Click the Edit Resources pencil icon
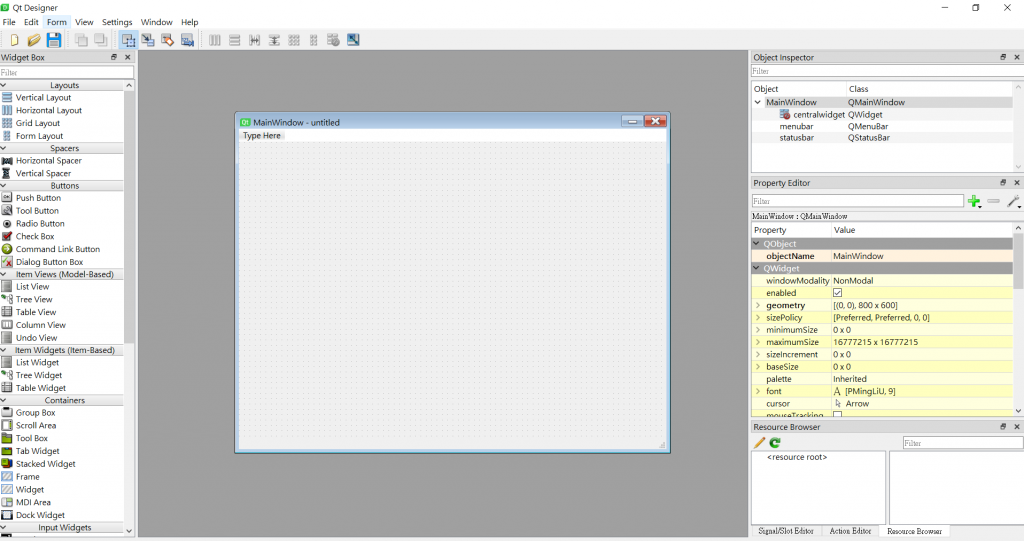1024x541 pixels. [760, 443]
